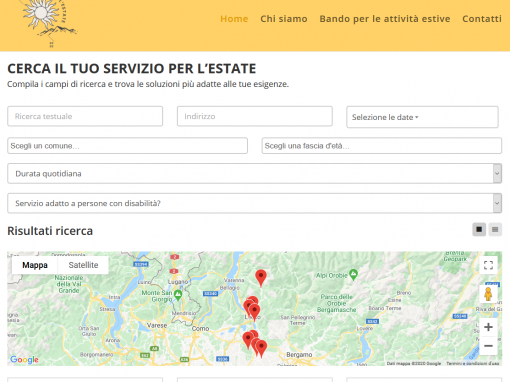Expand the Durata quotidiana dropdown

pyautogui.click(x=255, y=173)
